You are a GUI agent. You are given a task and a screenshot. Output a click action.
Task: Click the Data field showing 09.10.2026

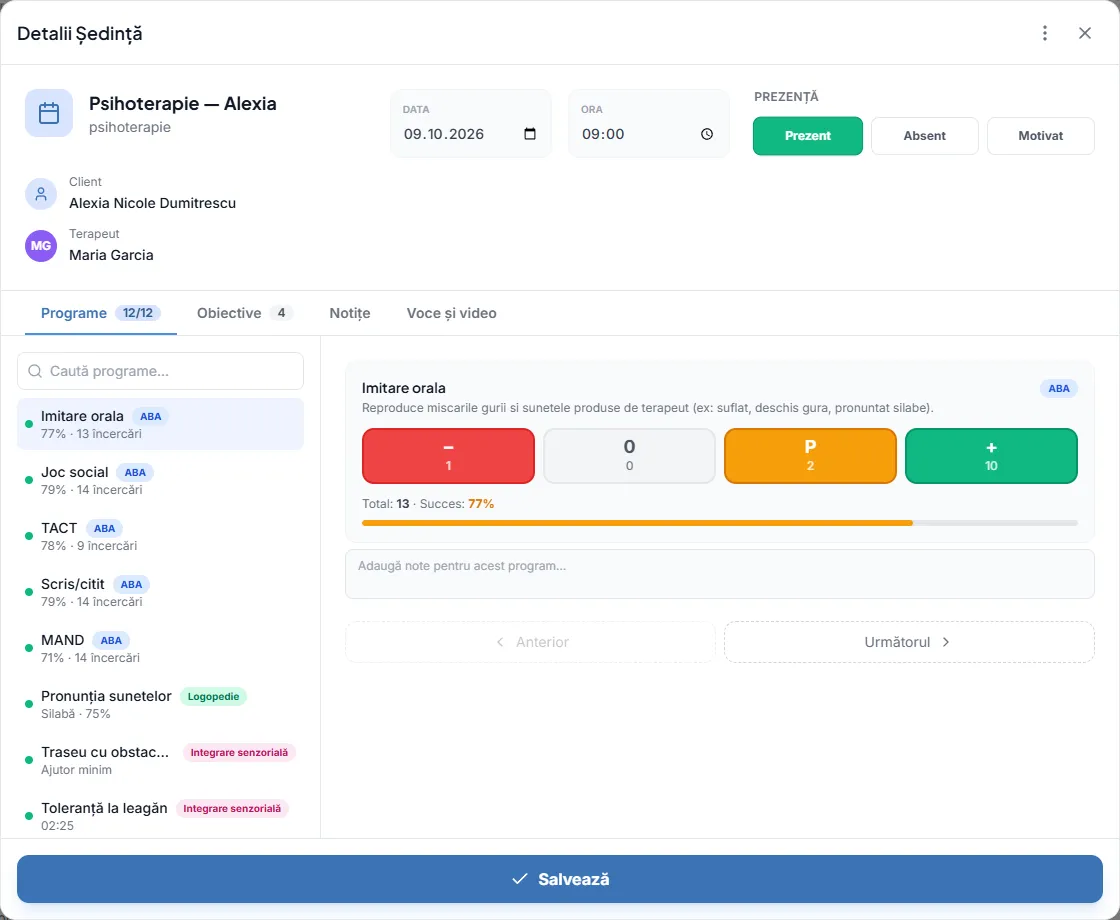coord(471,124)
